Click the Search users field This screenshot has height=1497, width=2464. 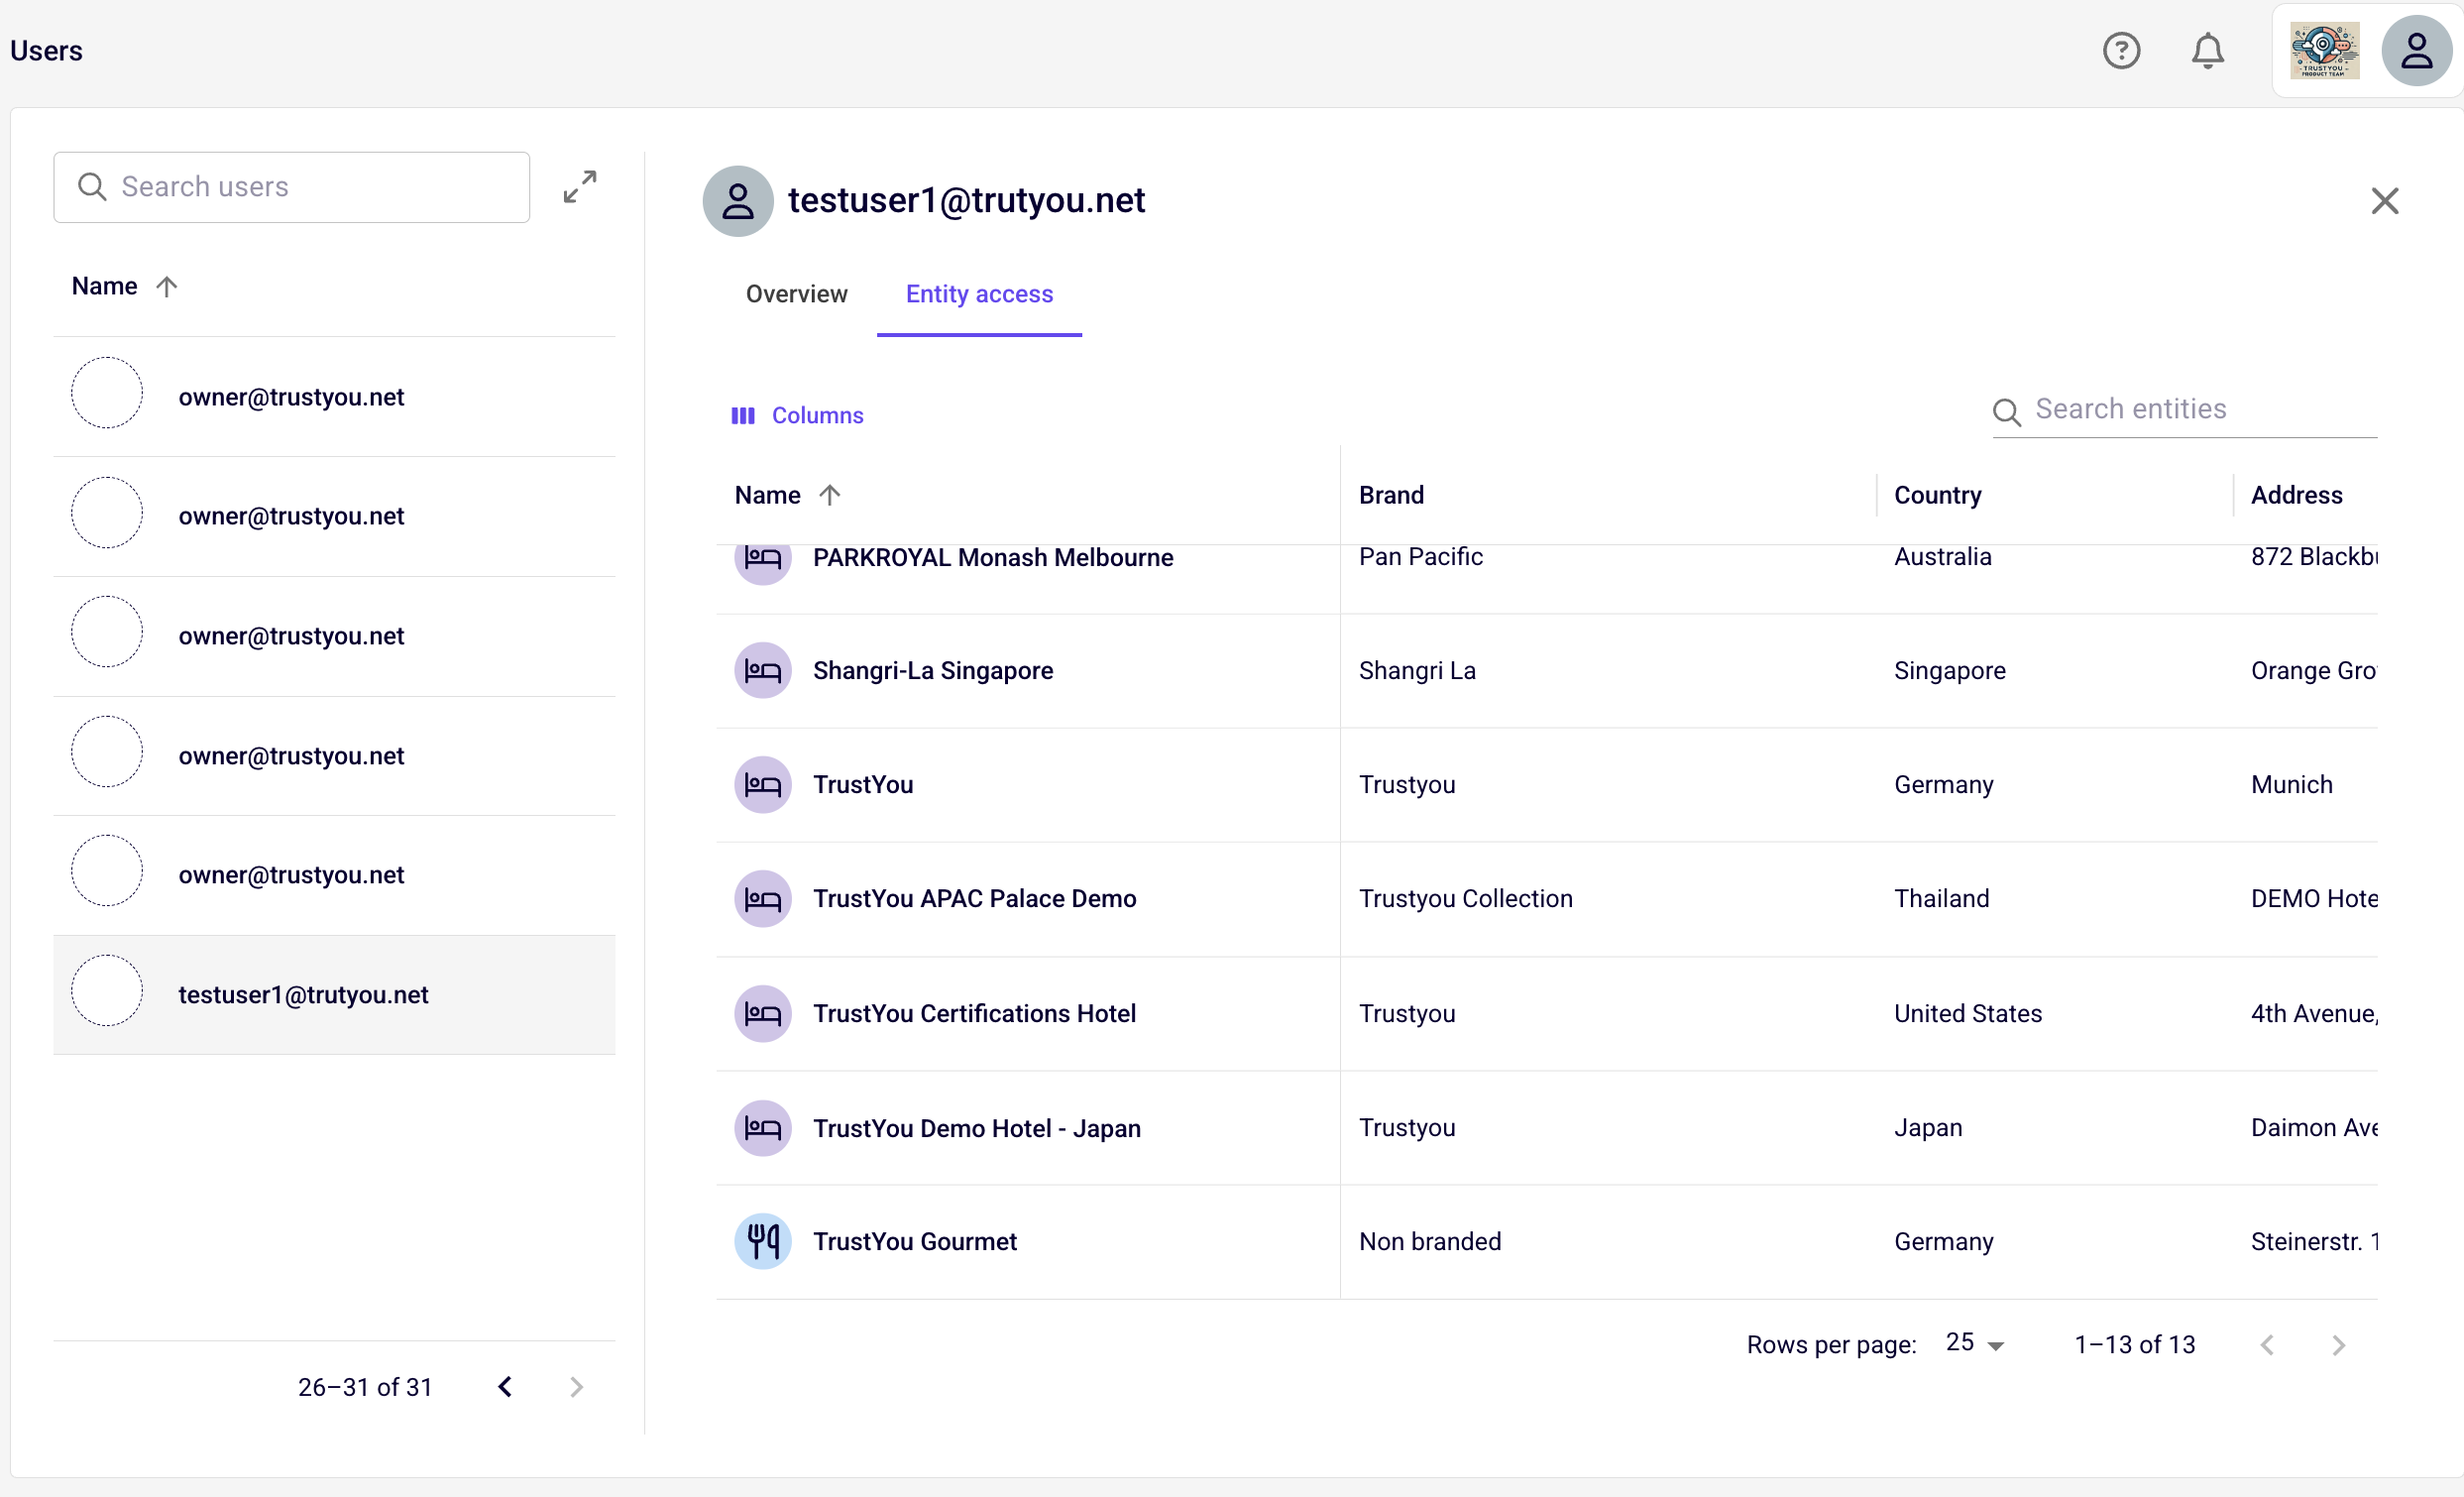[x=291, y=187]
